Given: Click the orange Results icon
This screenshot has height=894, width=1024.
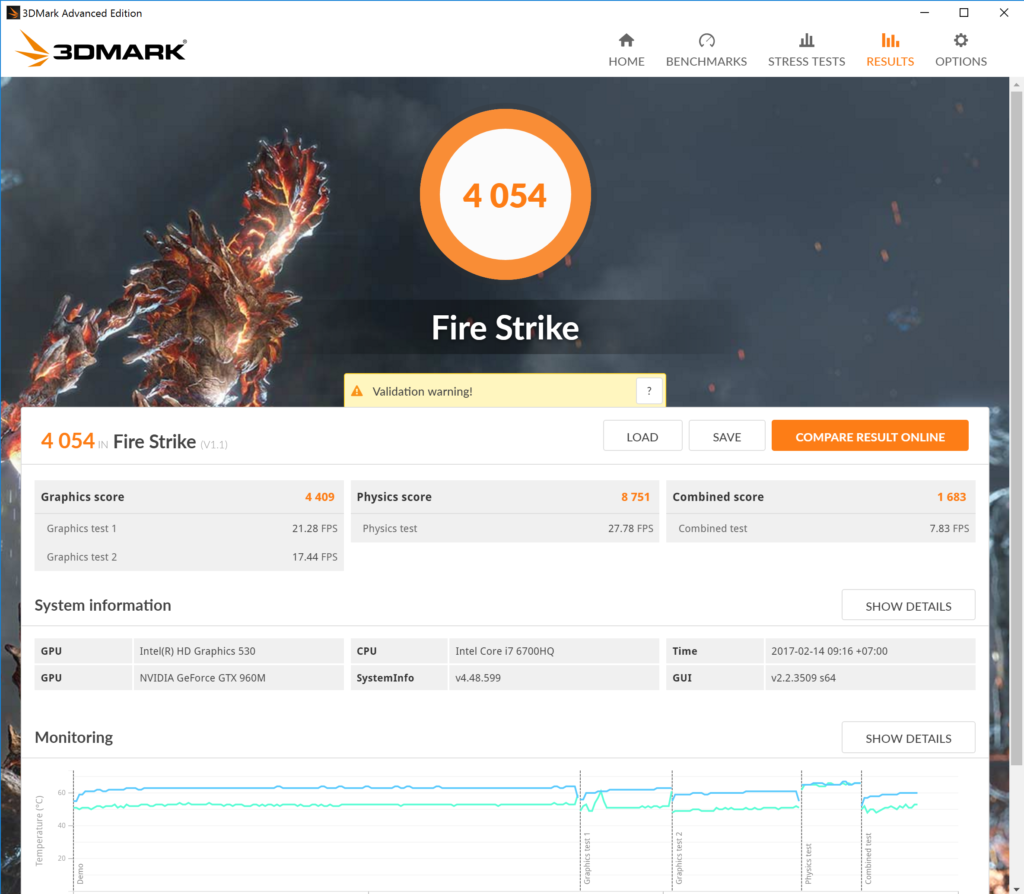Looking at the screenshot, I should pos(889,40).
